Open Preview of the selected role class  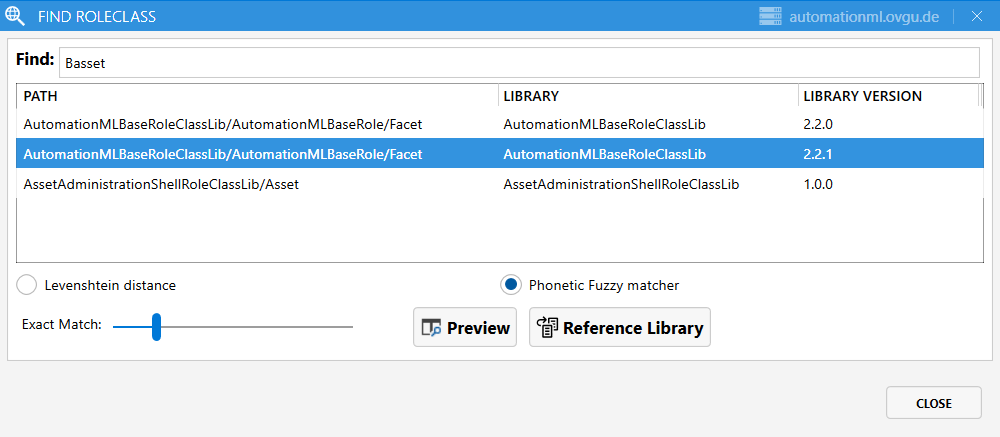click(465, 328)
